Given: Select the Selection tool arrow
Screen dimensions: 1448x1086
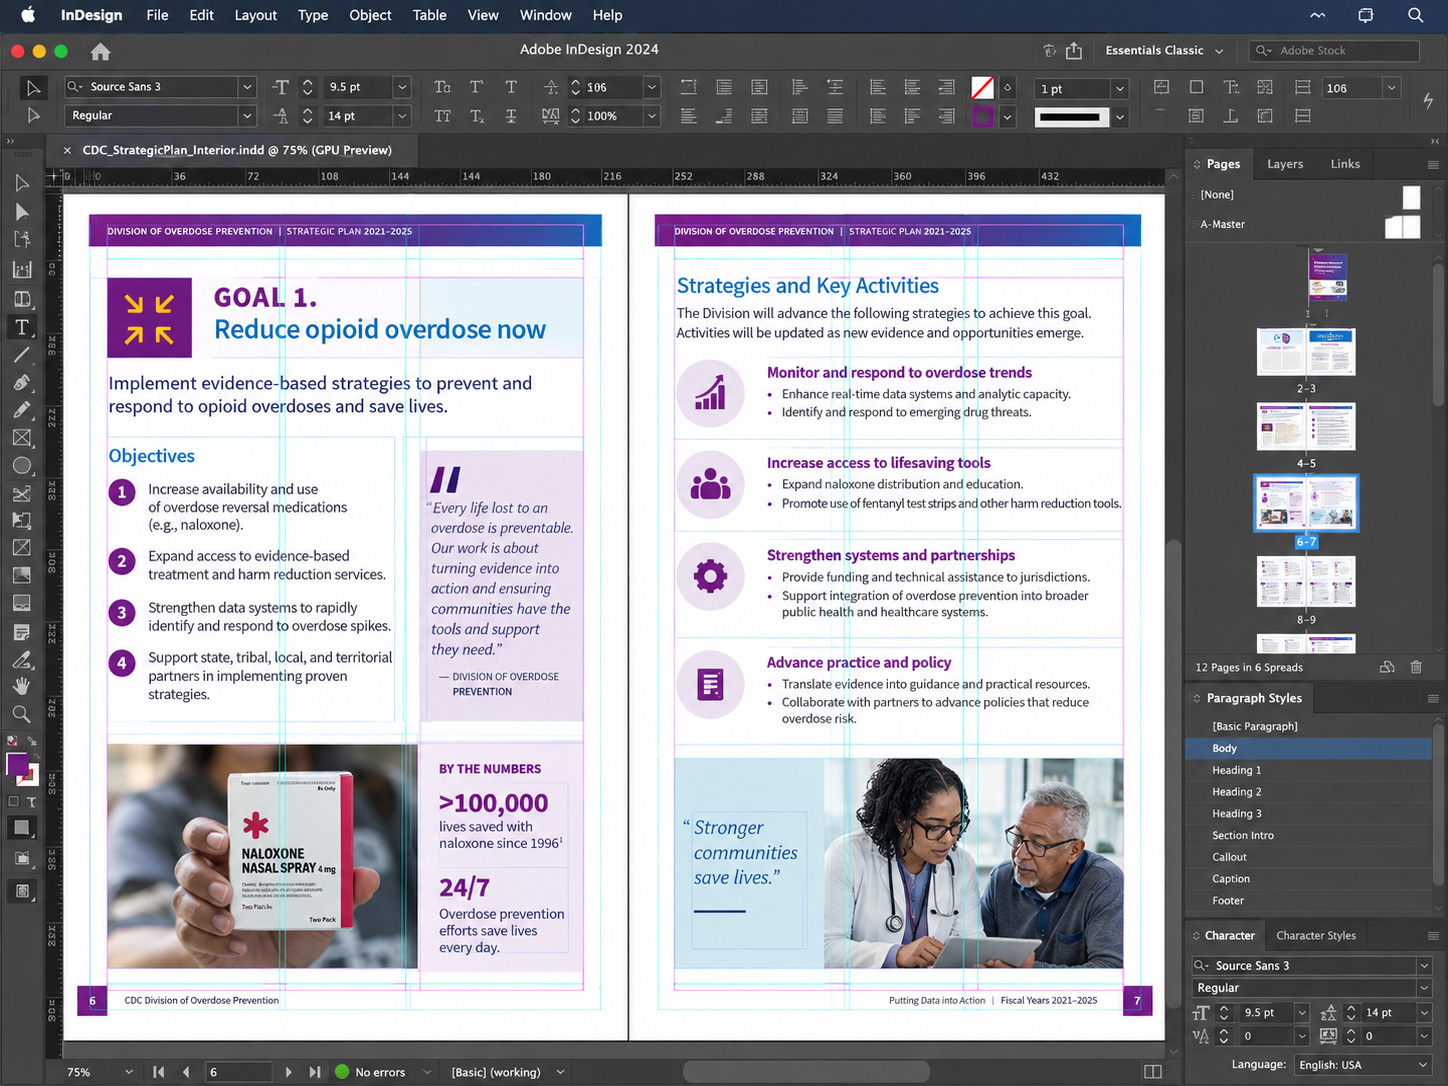Looking at the screenshot, I should [22, 183].
